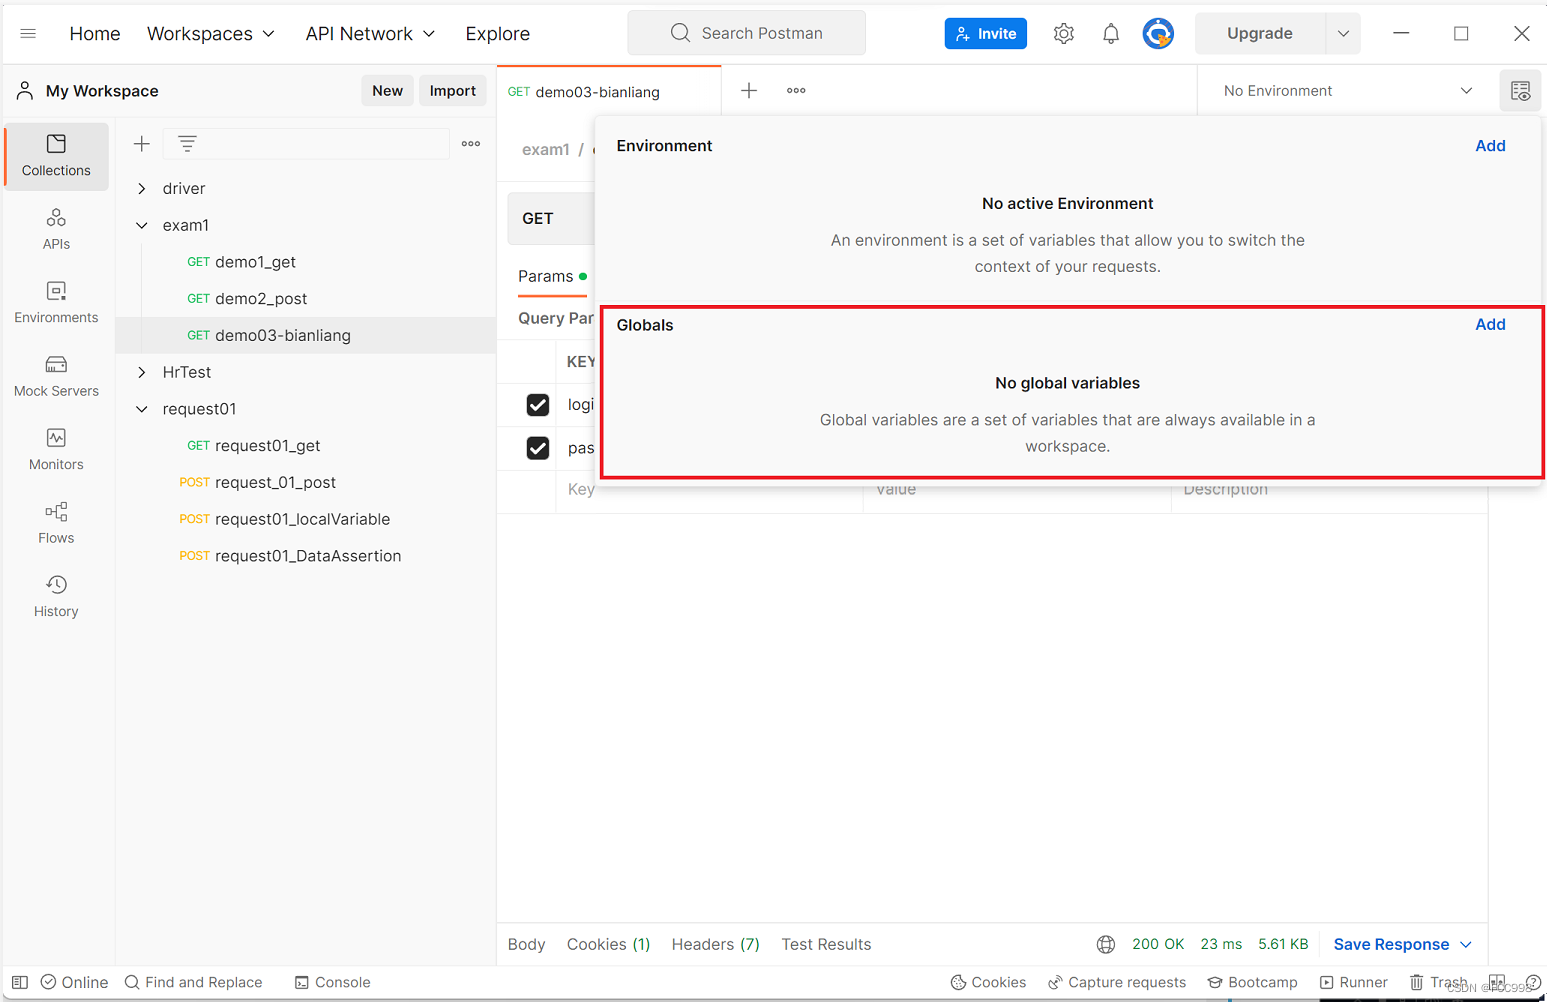Screen dimensions: 1547x1002
Task: Open a new request tab
Action: [x=749, y=91]
